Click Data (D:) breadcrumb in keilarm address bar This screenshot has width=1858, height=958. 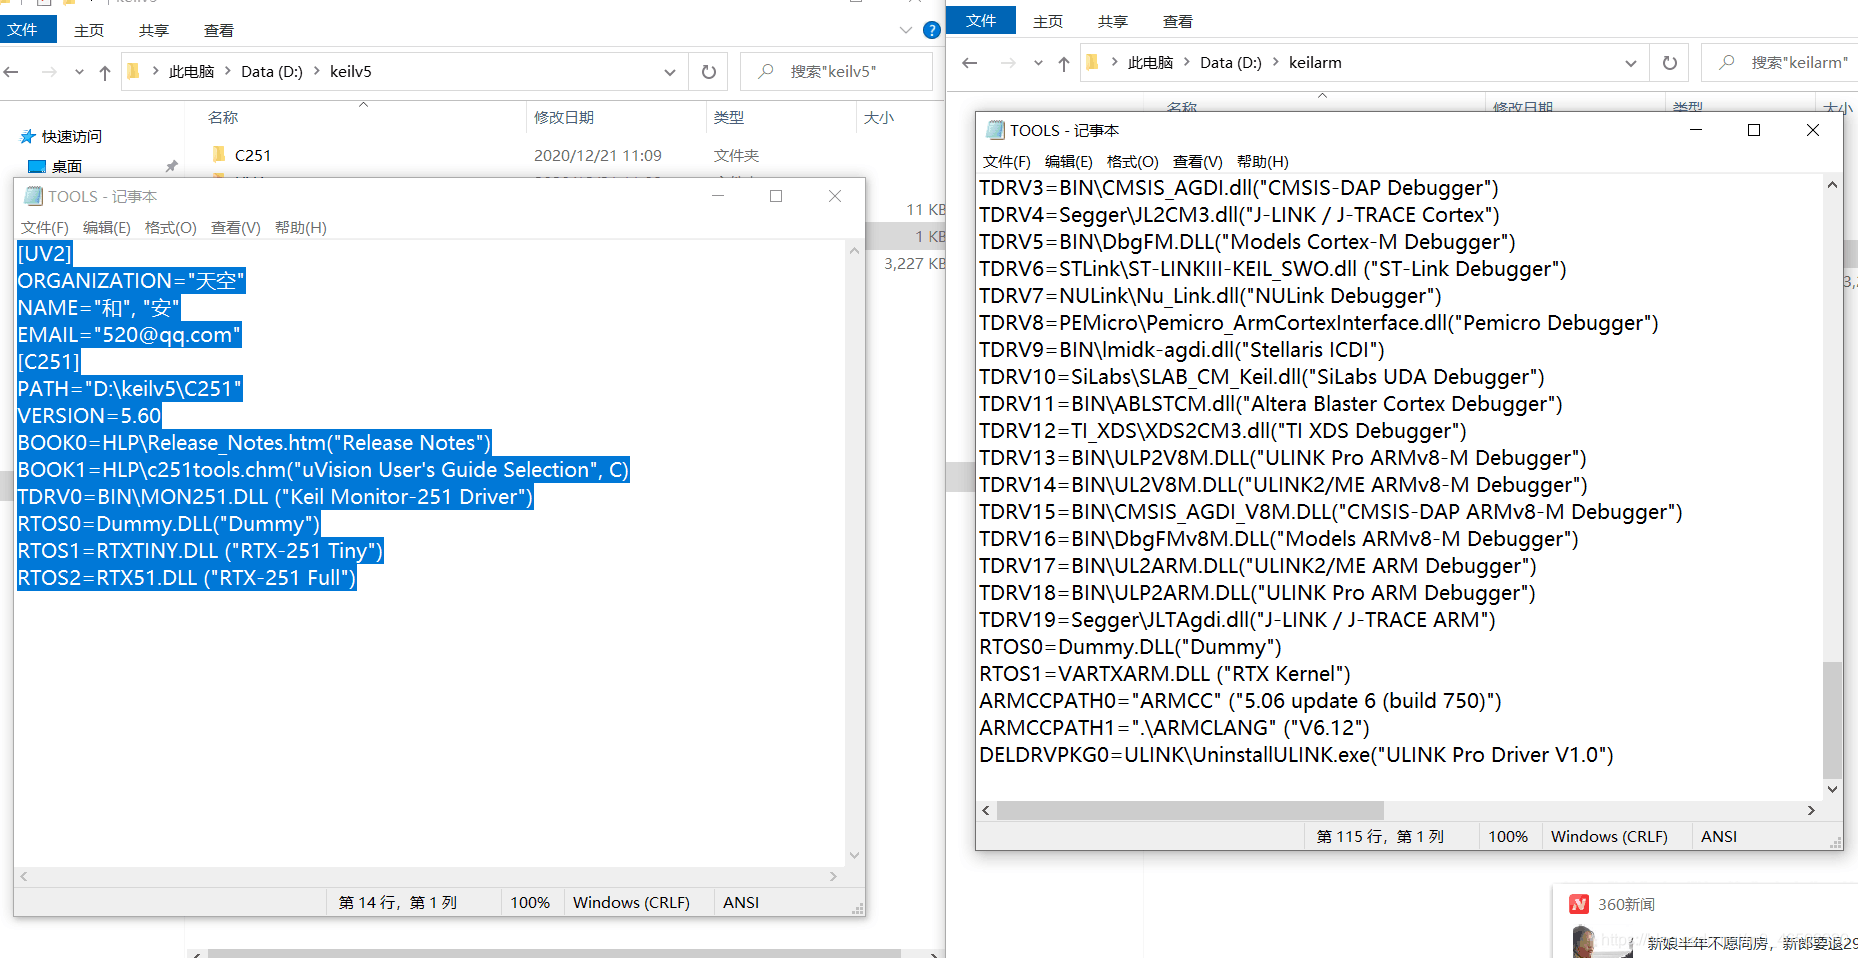click(x=1231, y=62)
